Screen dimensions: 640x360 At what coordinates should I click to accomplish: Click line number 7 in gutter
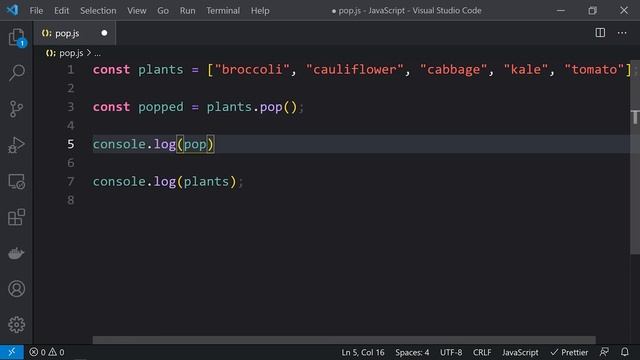point(71,181)
